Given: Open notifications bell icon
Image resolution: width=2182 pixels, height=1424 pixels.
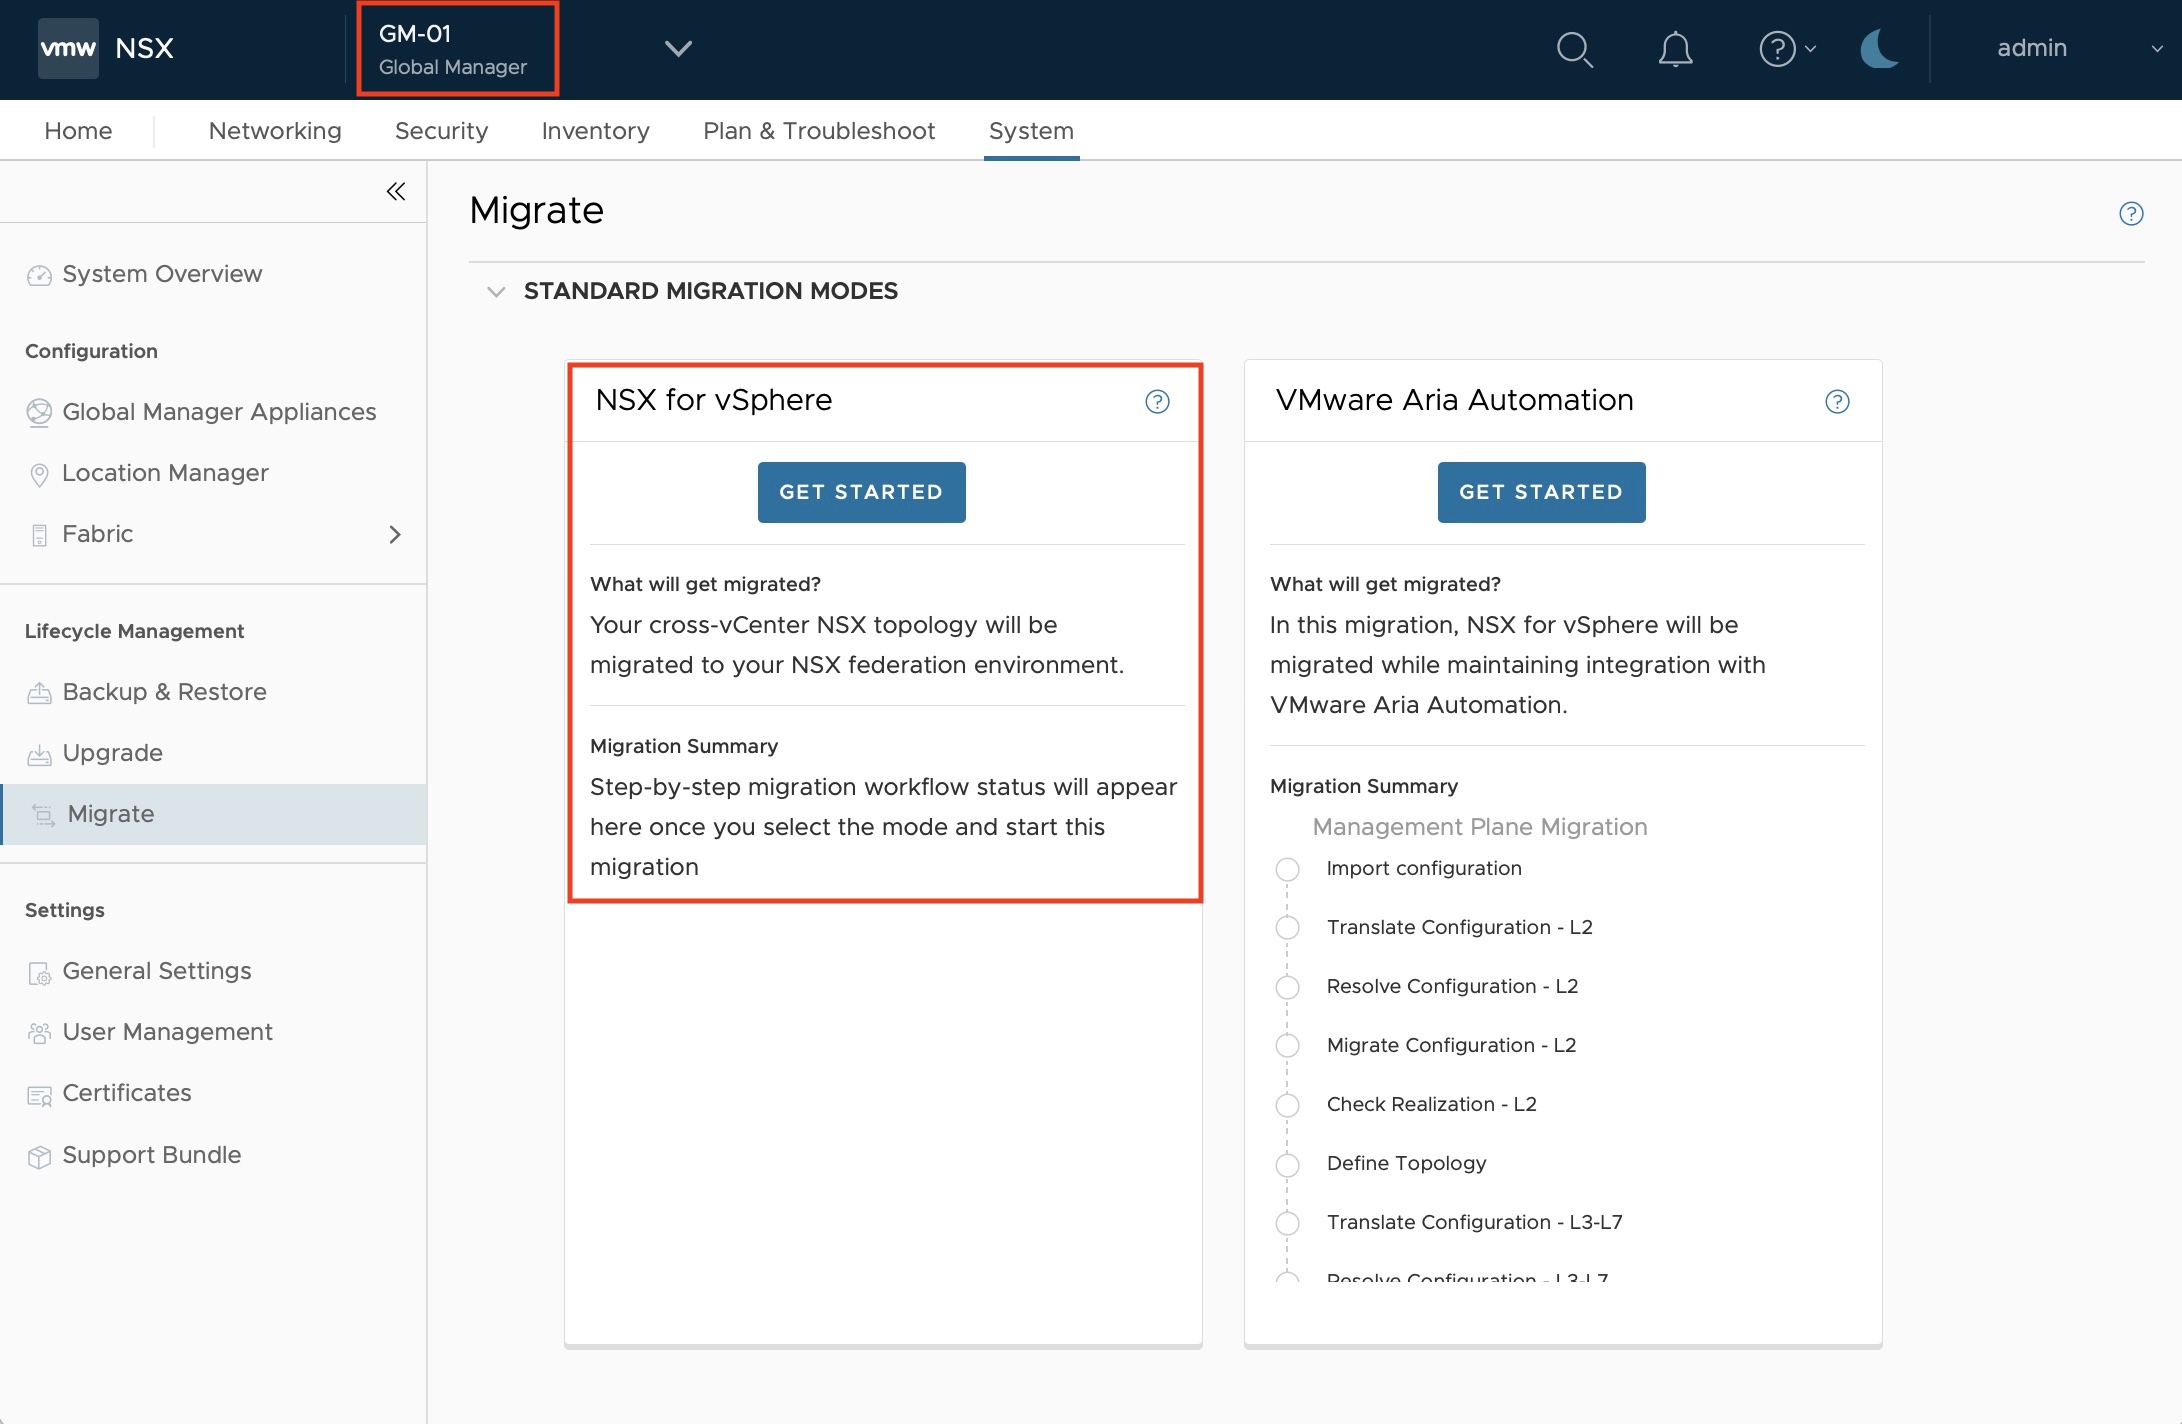Looking at the screenshot, I should [1675, 49].
